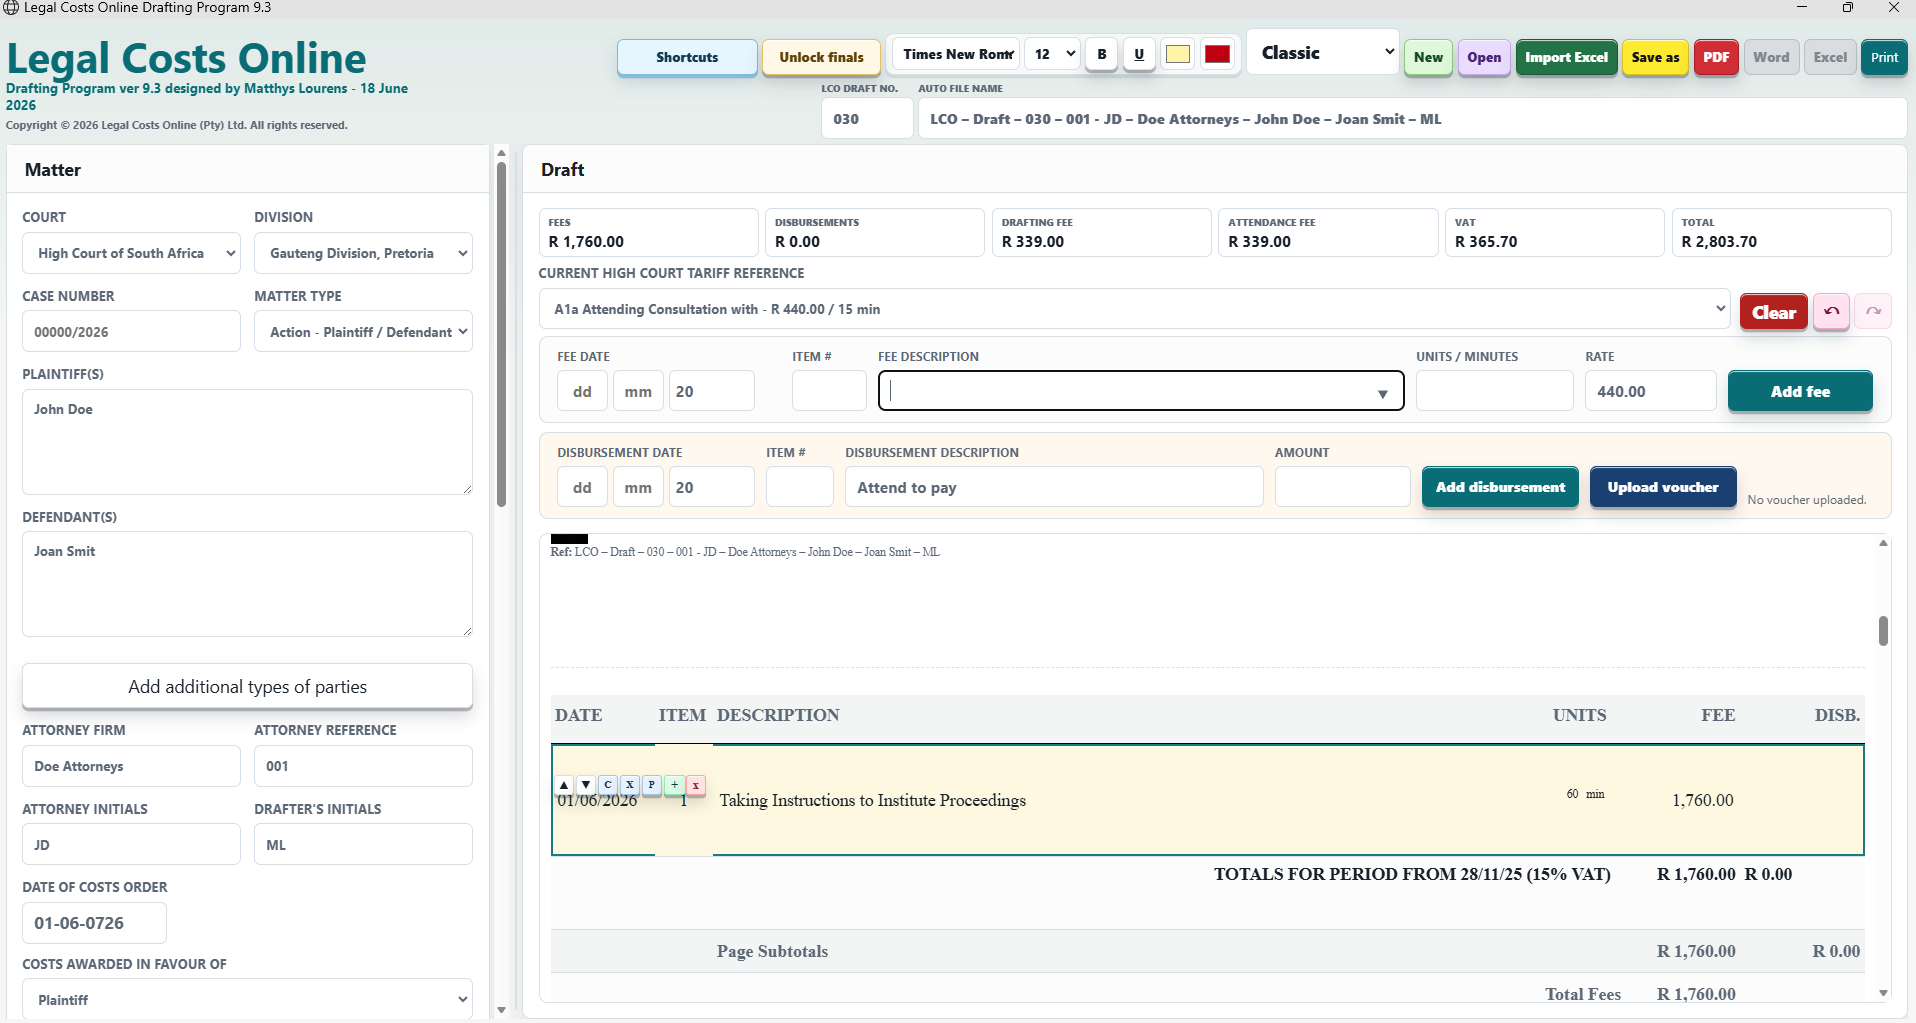
Task: Click the Matter panel scrollbar
Action: point(501,334)
